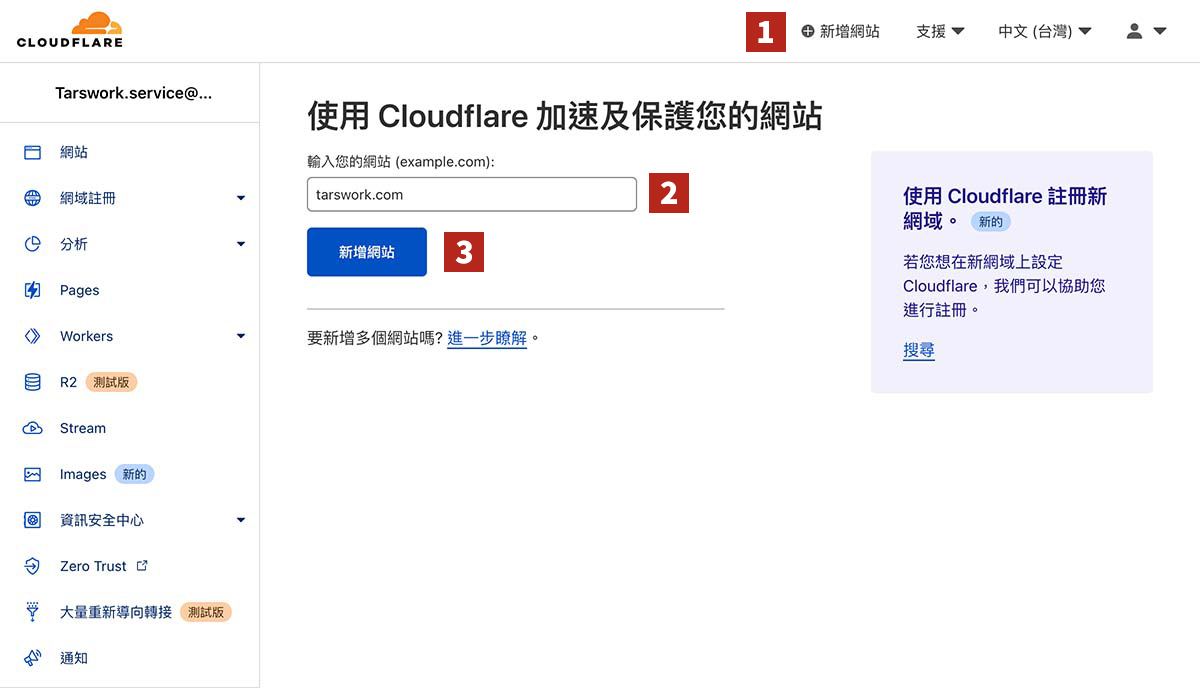This screenshot has height=688, width=1200.
Task: Click 大量重新導向轉接 in the sidebar
Action: [116, 612]
